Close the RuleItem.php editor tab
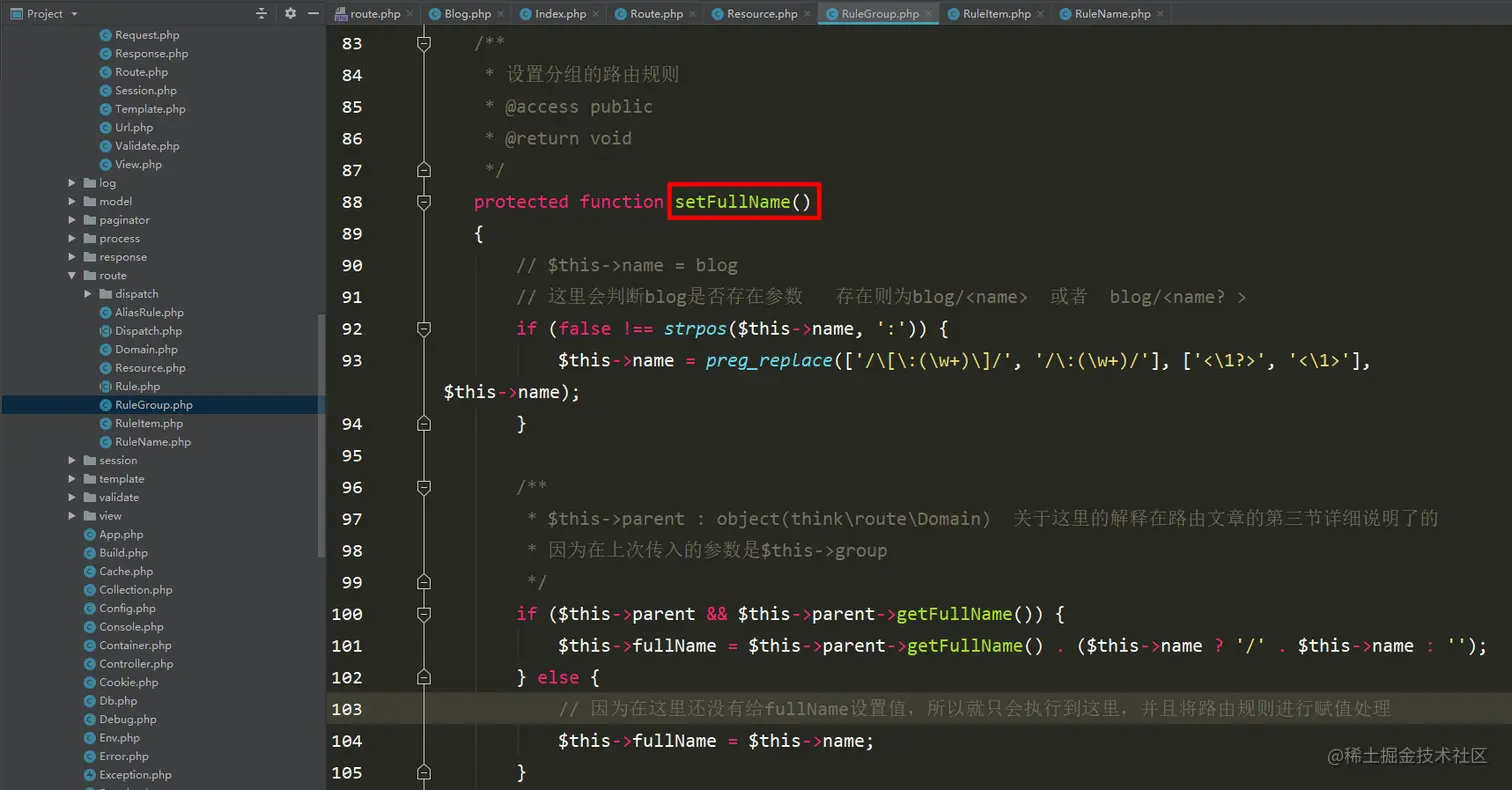 [1040, 14]
